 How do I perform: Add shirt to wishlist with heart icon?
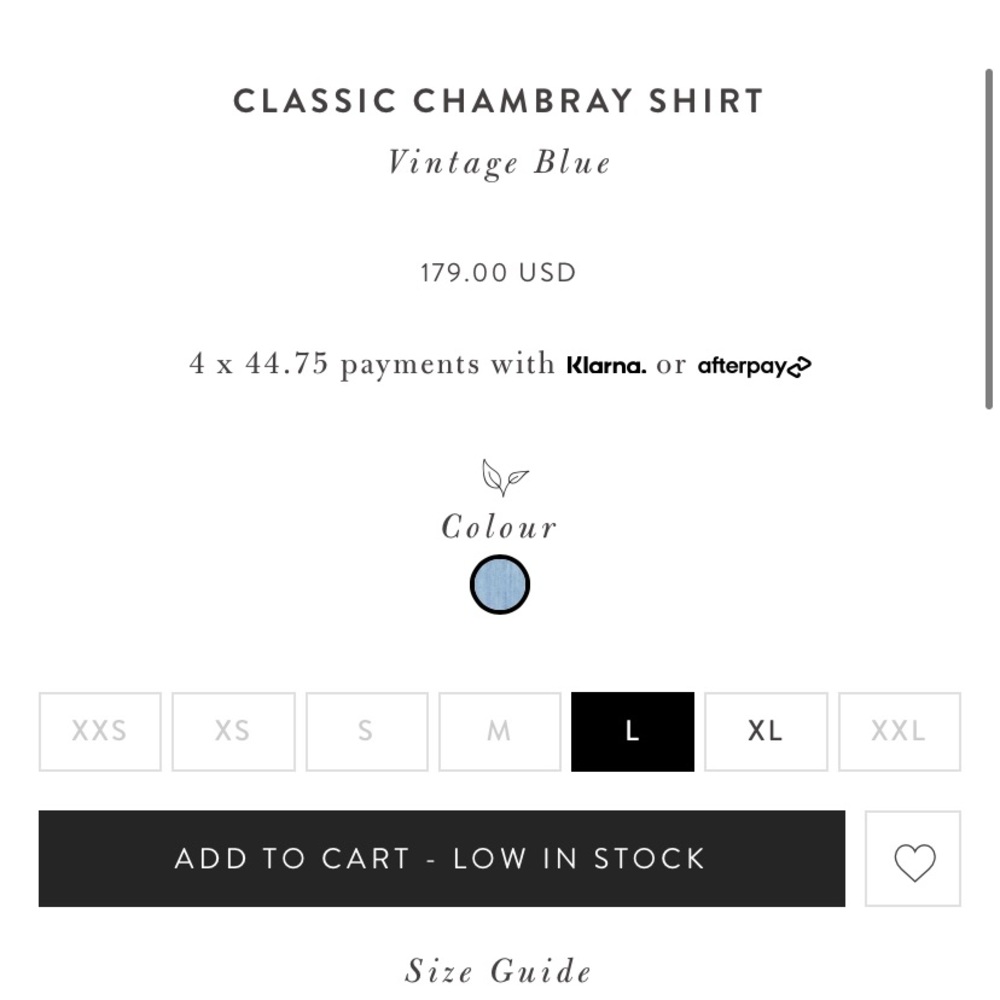click(x=913, y=858)
